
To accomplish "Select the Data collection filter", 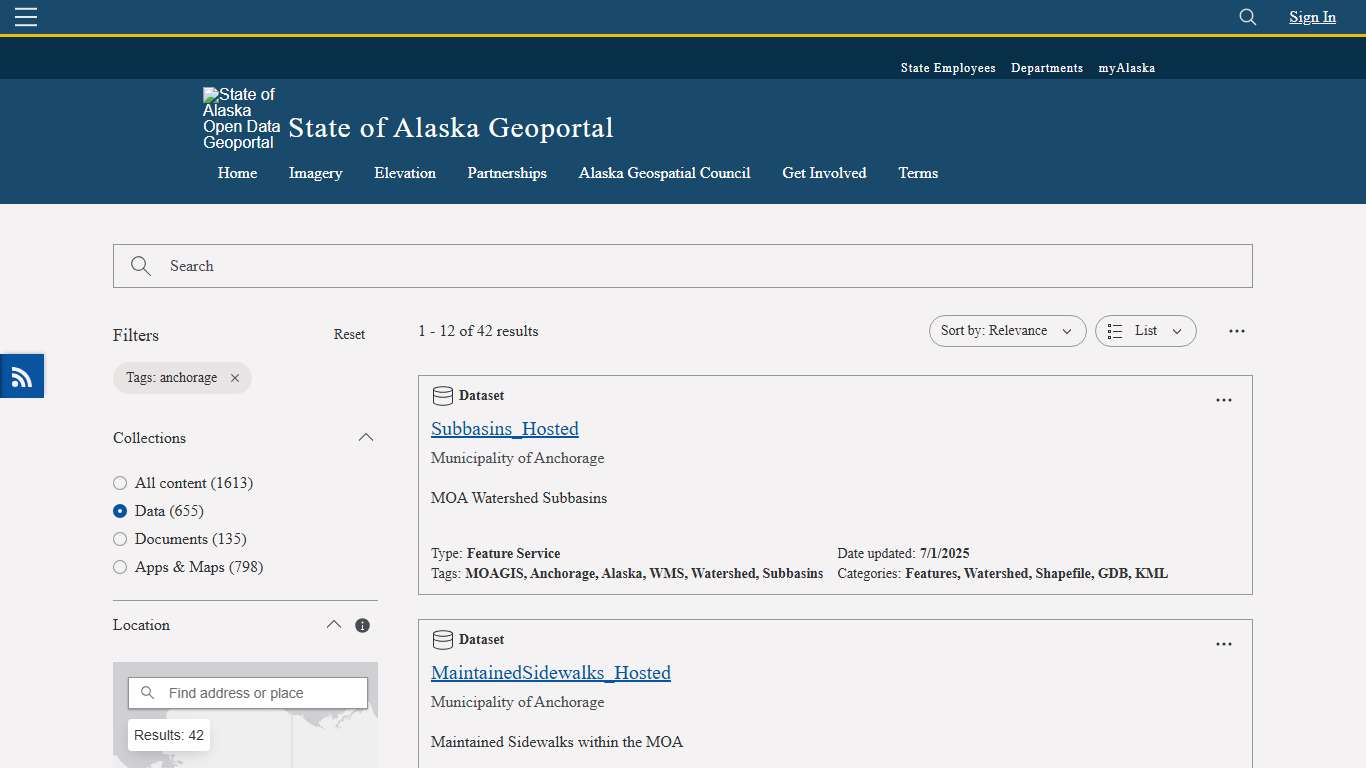I will coord(119,511).
